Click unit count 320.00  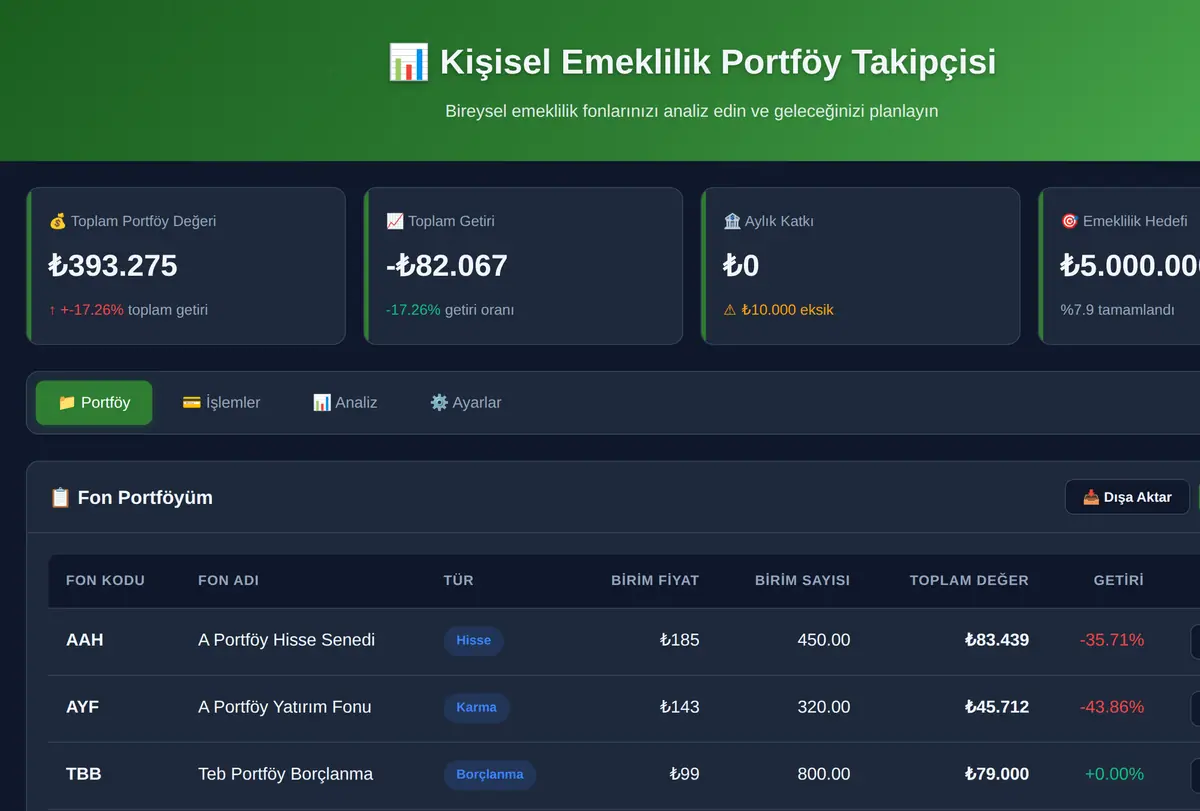tap(824, 707)
